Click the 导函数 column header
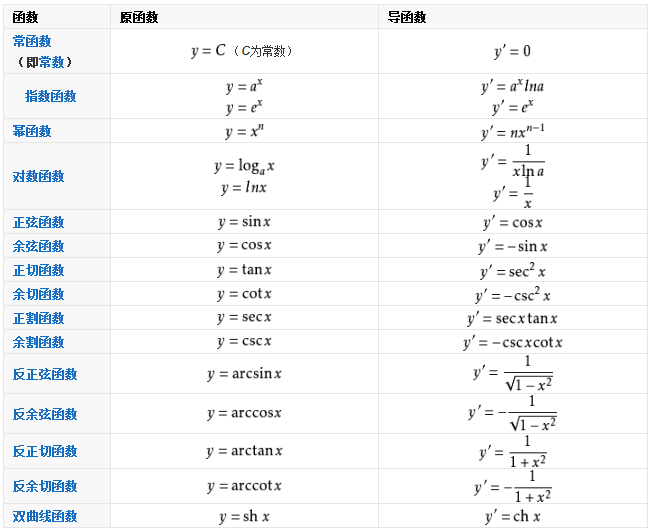 (408, 18)
